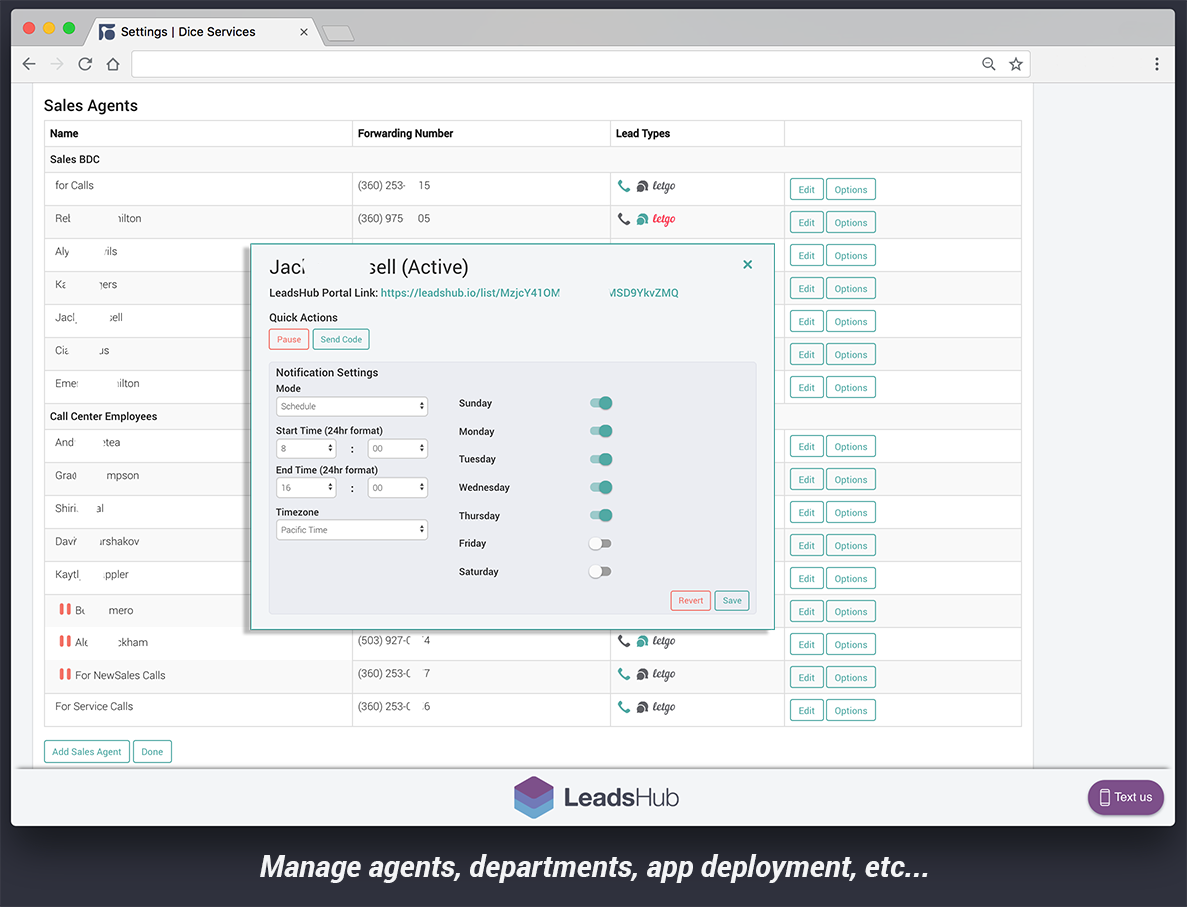Enable Saturday notification switch
This screenshot has width=1187, height=907.
600,572
